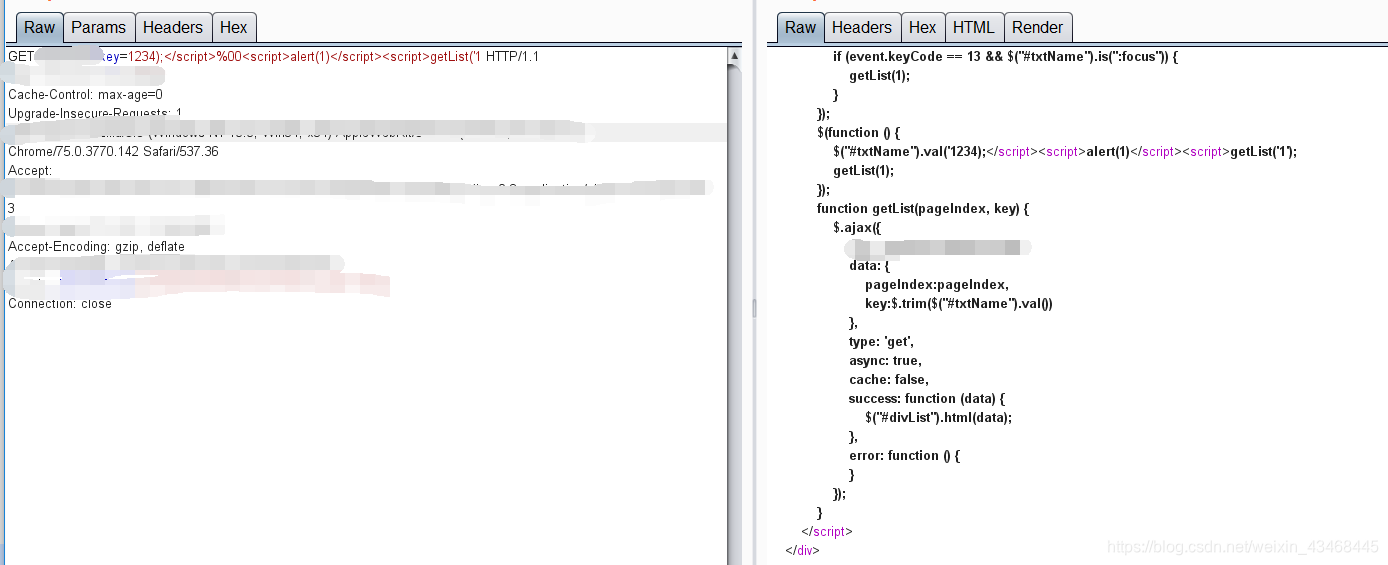The height and width of the screenshot is (565, 1388).
Task: Open the Hex tab in response panel
Action: pos(923,28)
